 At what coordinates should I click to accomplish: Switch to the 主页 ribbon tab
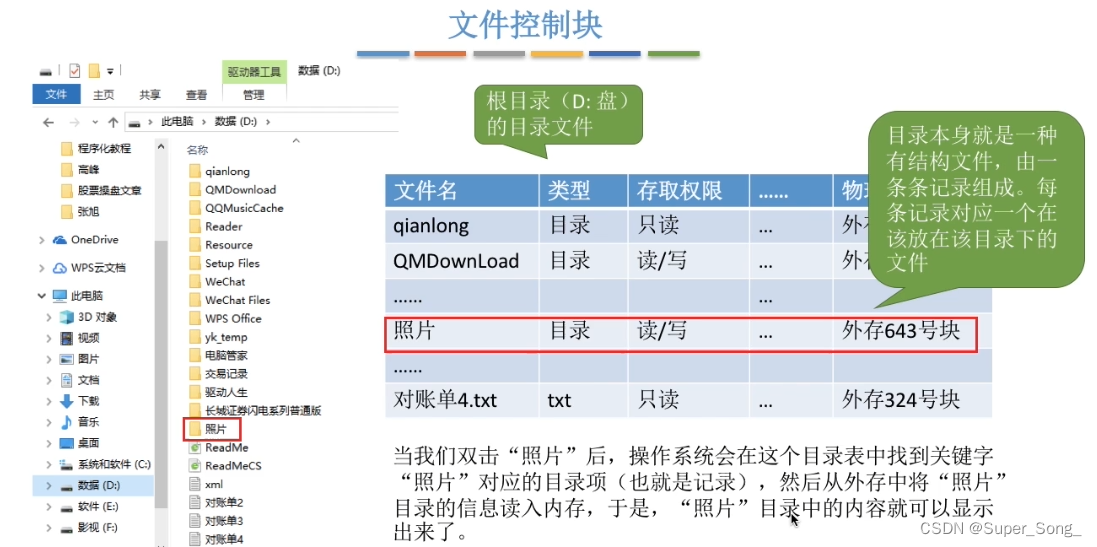[x=104, y=94]
